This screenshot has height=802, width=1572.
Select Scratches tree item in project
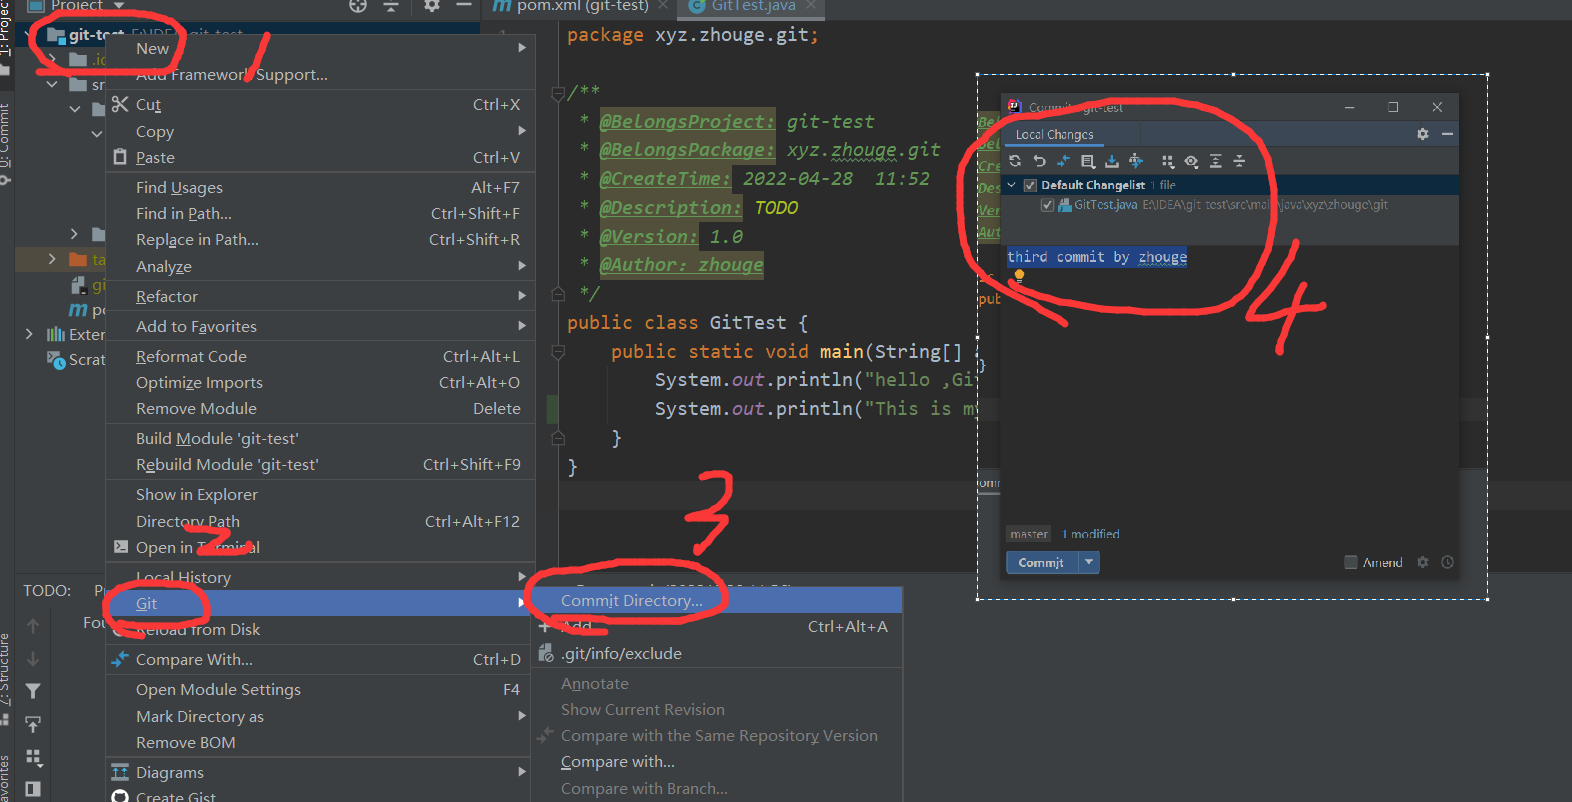tap(77, 359)
